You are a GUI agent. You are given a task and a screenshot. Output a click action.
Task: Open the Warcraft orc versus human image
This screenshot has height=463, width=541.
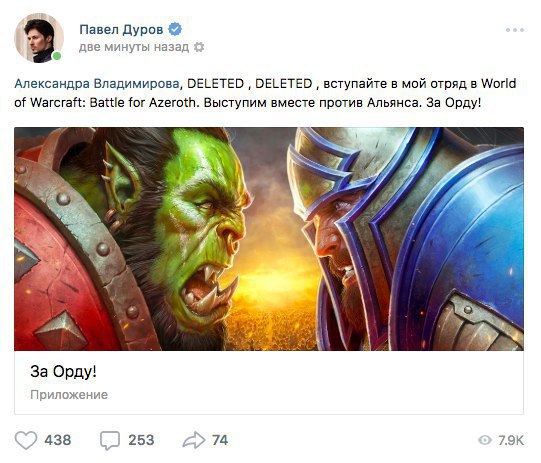coord(269,239)
